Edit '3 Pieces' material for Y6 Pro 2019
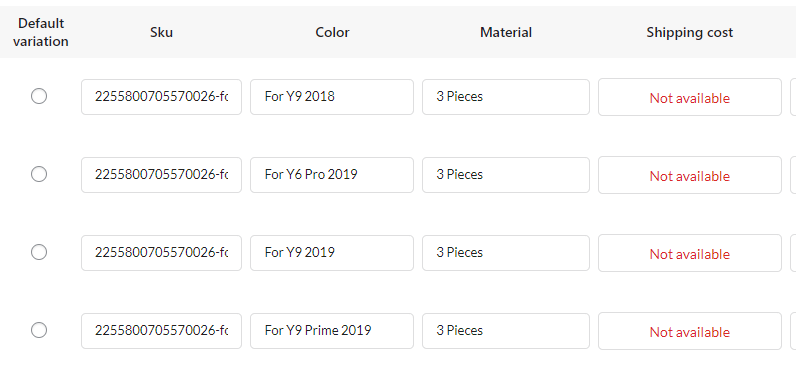The width and height of the screenshot is (796, 370). pyautogui.click(x=506, y=175)
